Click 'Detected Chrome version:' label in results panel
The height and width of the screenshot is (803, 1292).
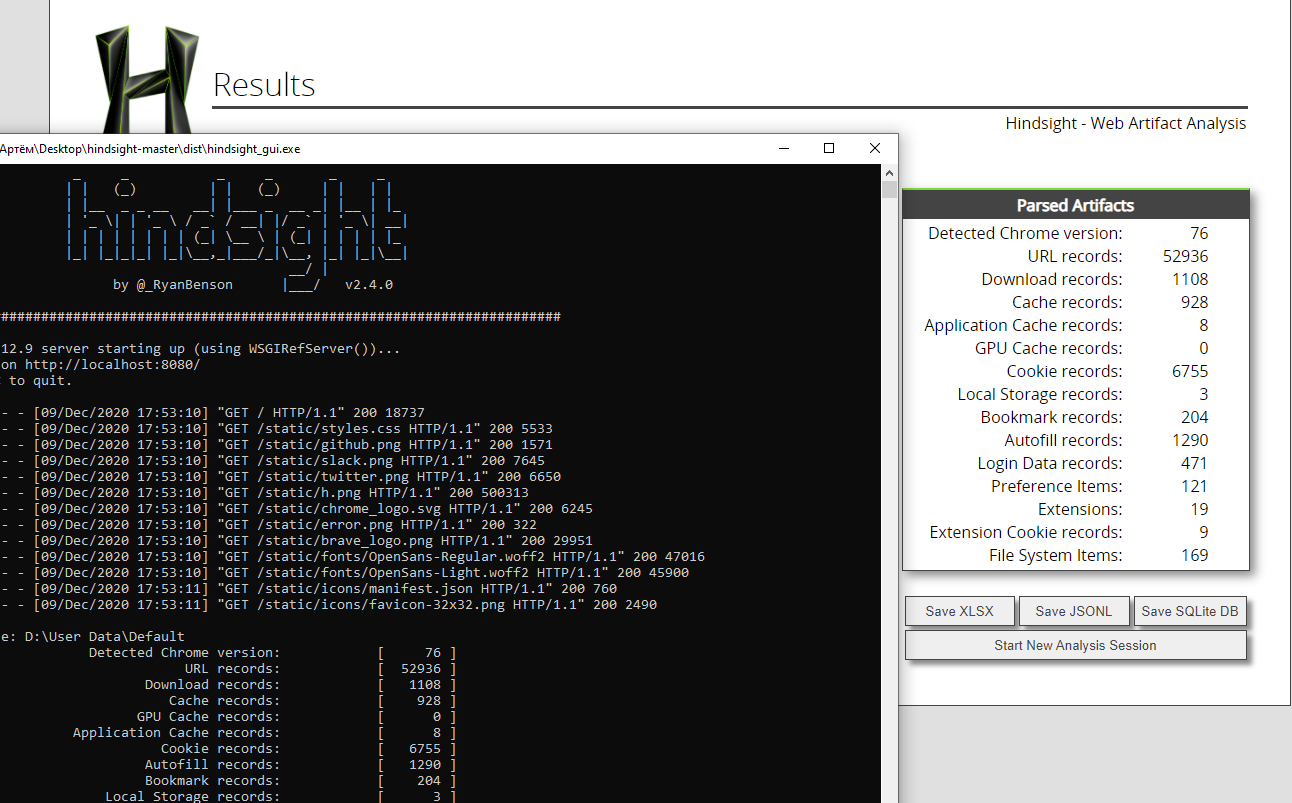coord(1025,233)
